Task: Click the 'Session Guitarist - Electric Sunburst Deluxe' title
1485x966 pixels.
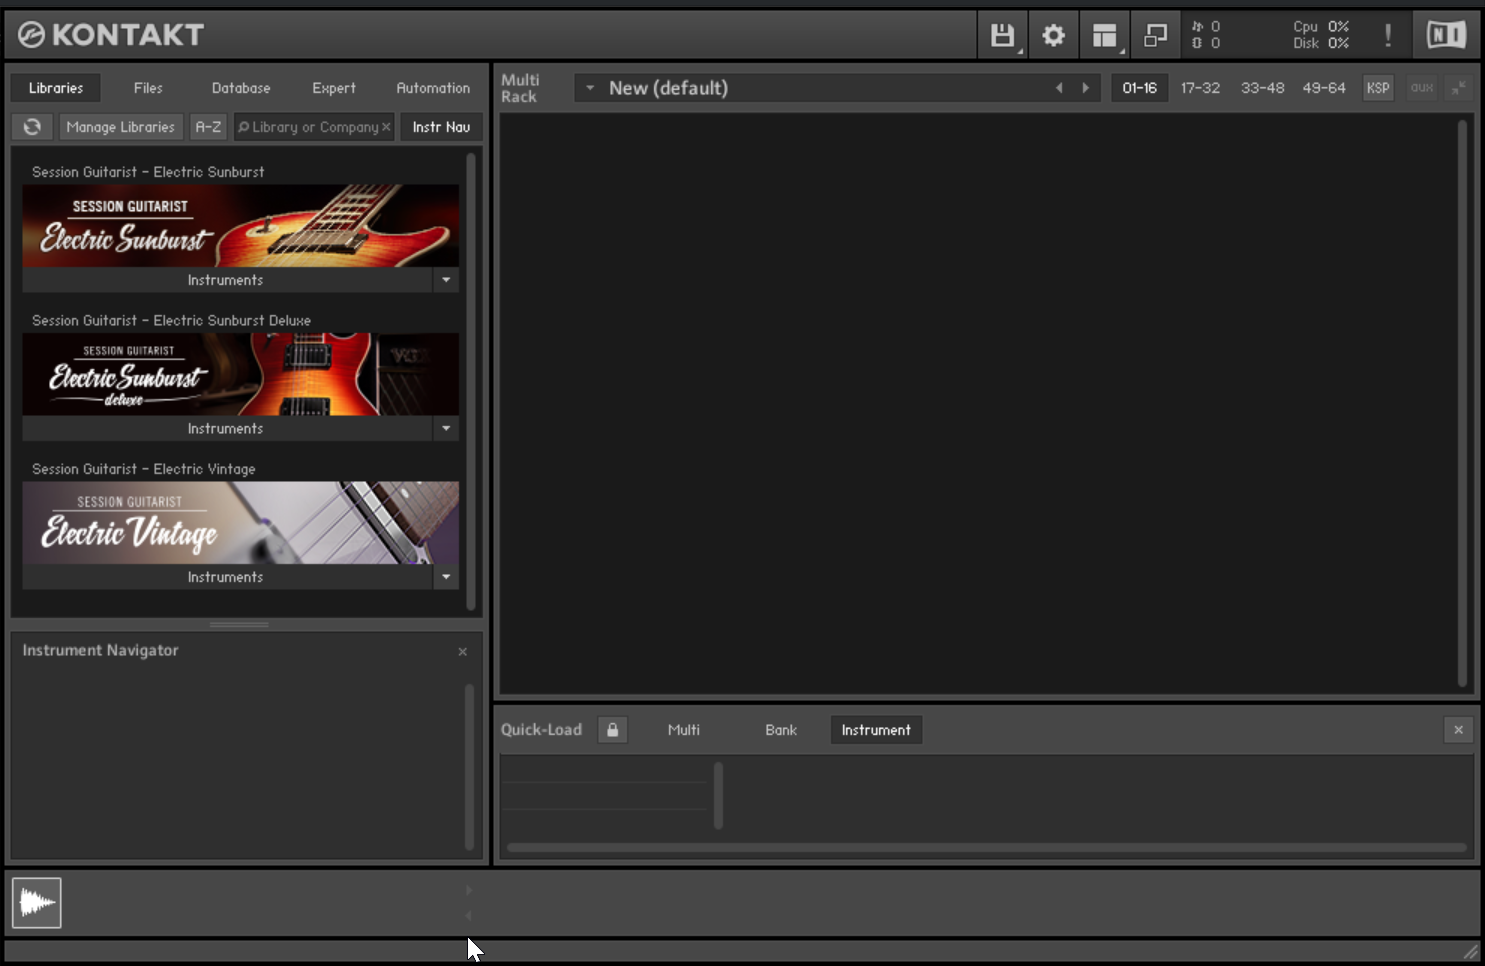Action: (x=171, y=321)
